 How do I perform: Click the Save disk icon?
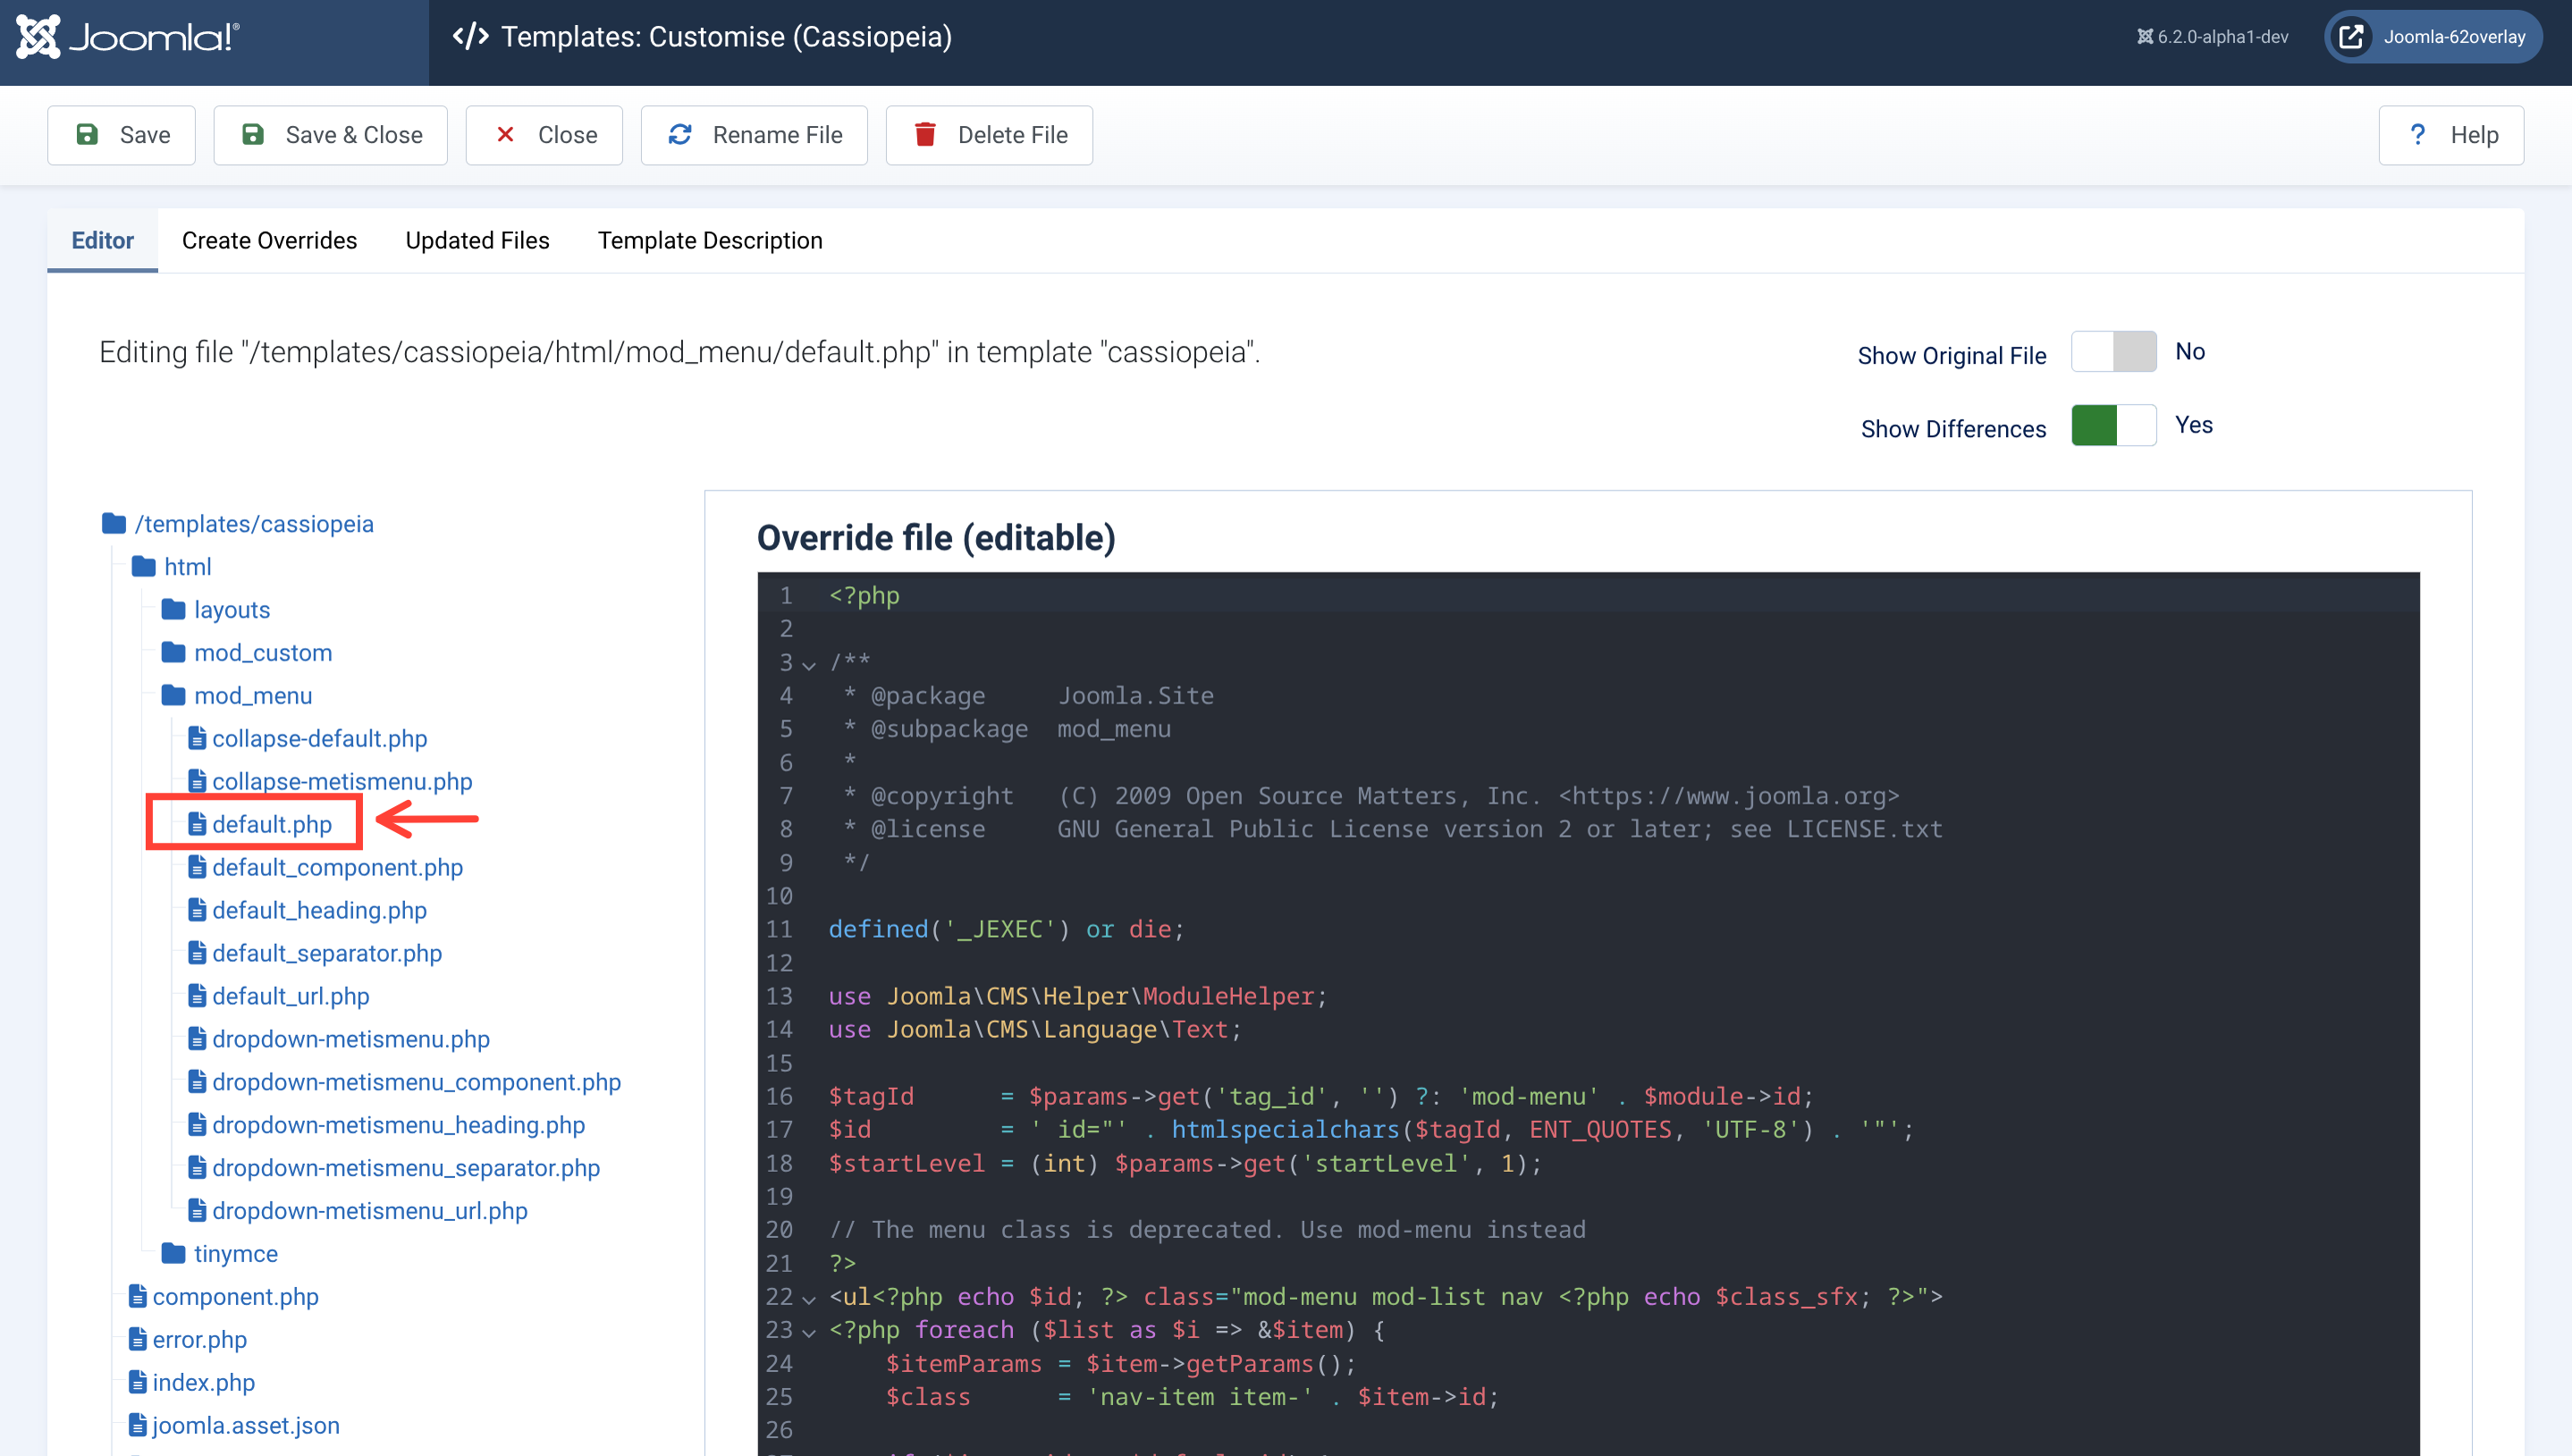[x=89, y=134]
